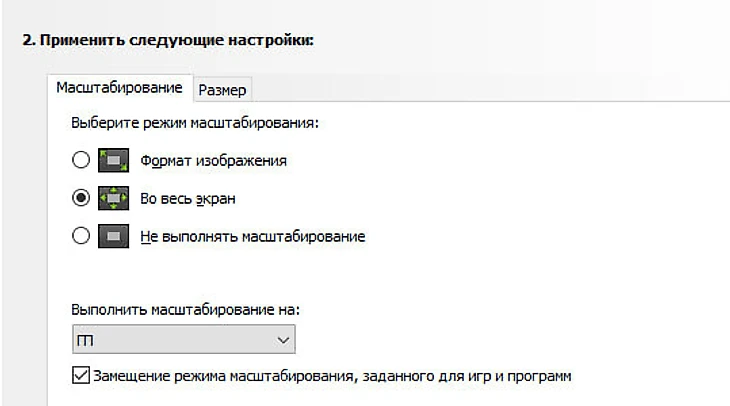Click the Выберите режим масштабирования caption
The image size is (730, 406).
194,124
